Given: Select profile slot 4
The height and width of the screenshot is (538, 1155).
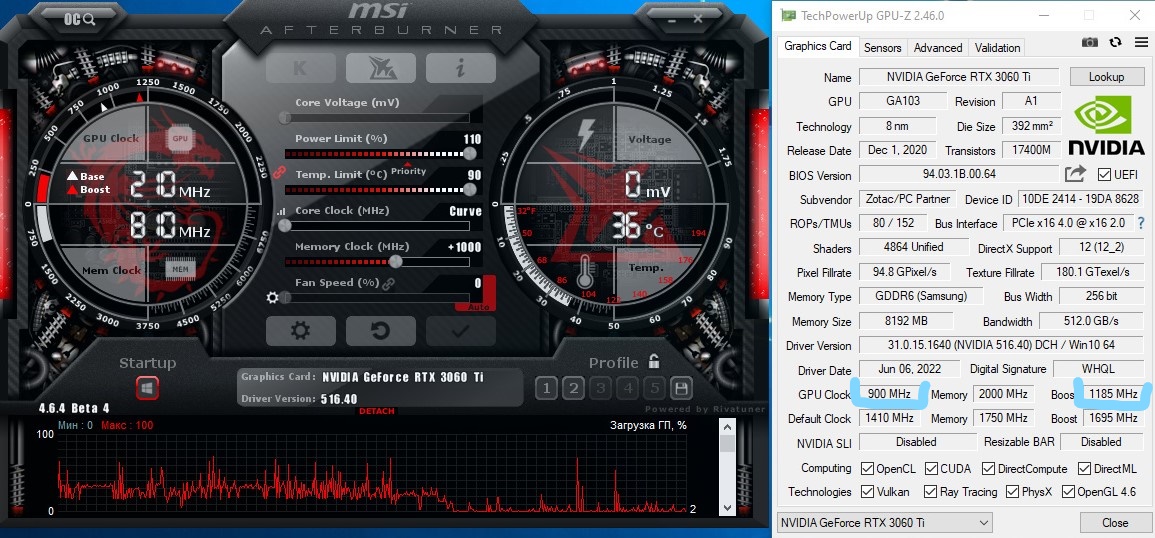Looking at the screenshot, I should (628, 388).
